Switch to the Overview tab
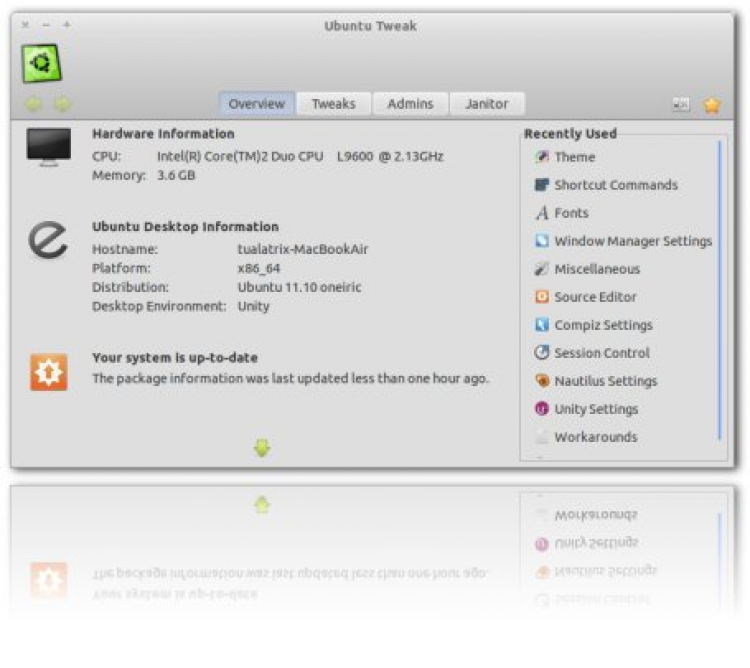The height and width of the screenshot is (668, 750). pyautogui.click(x=257, y=104)
